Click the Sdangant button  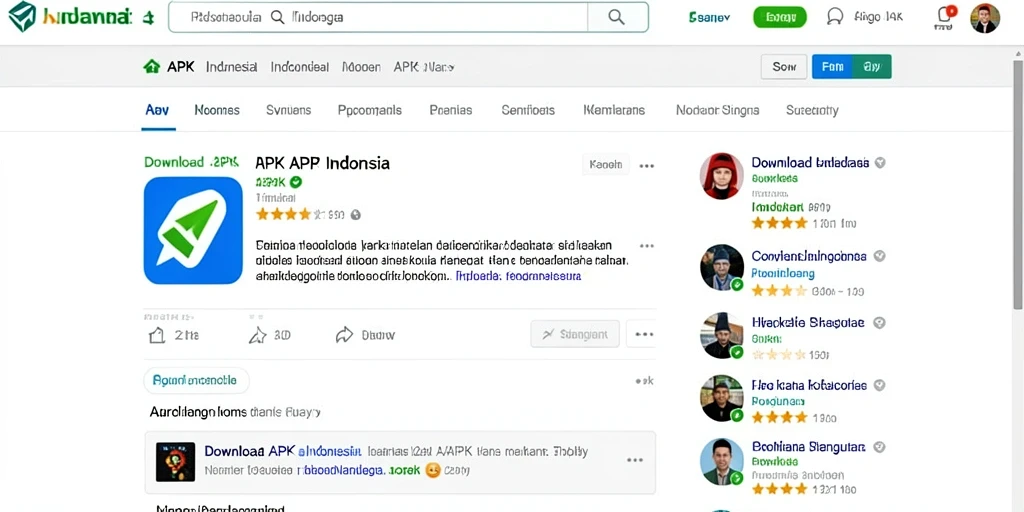575,334
